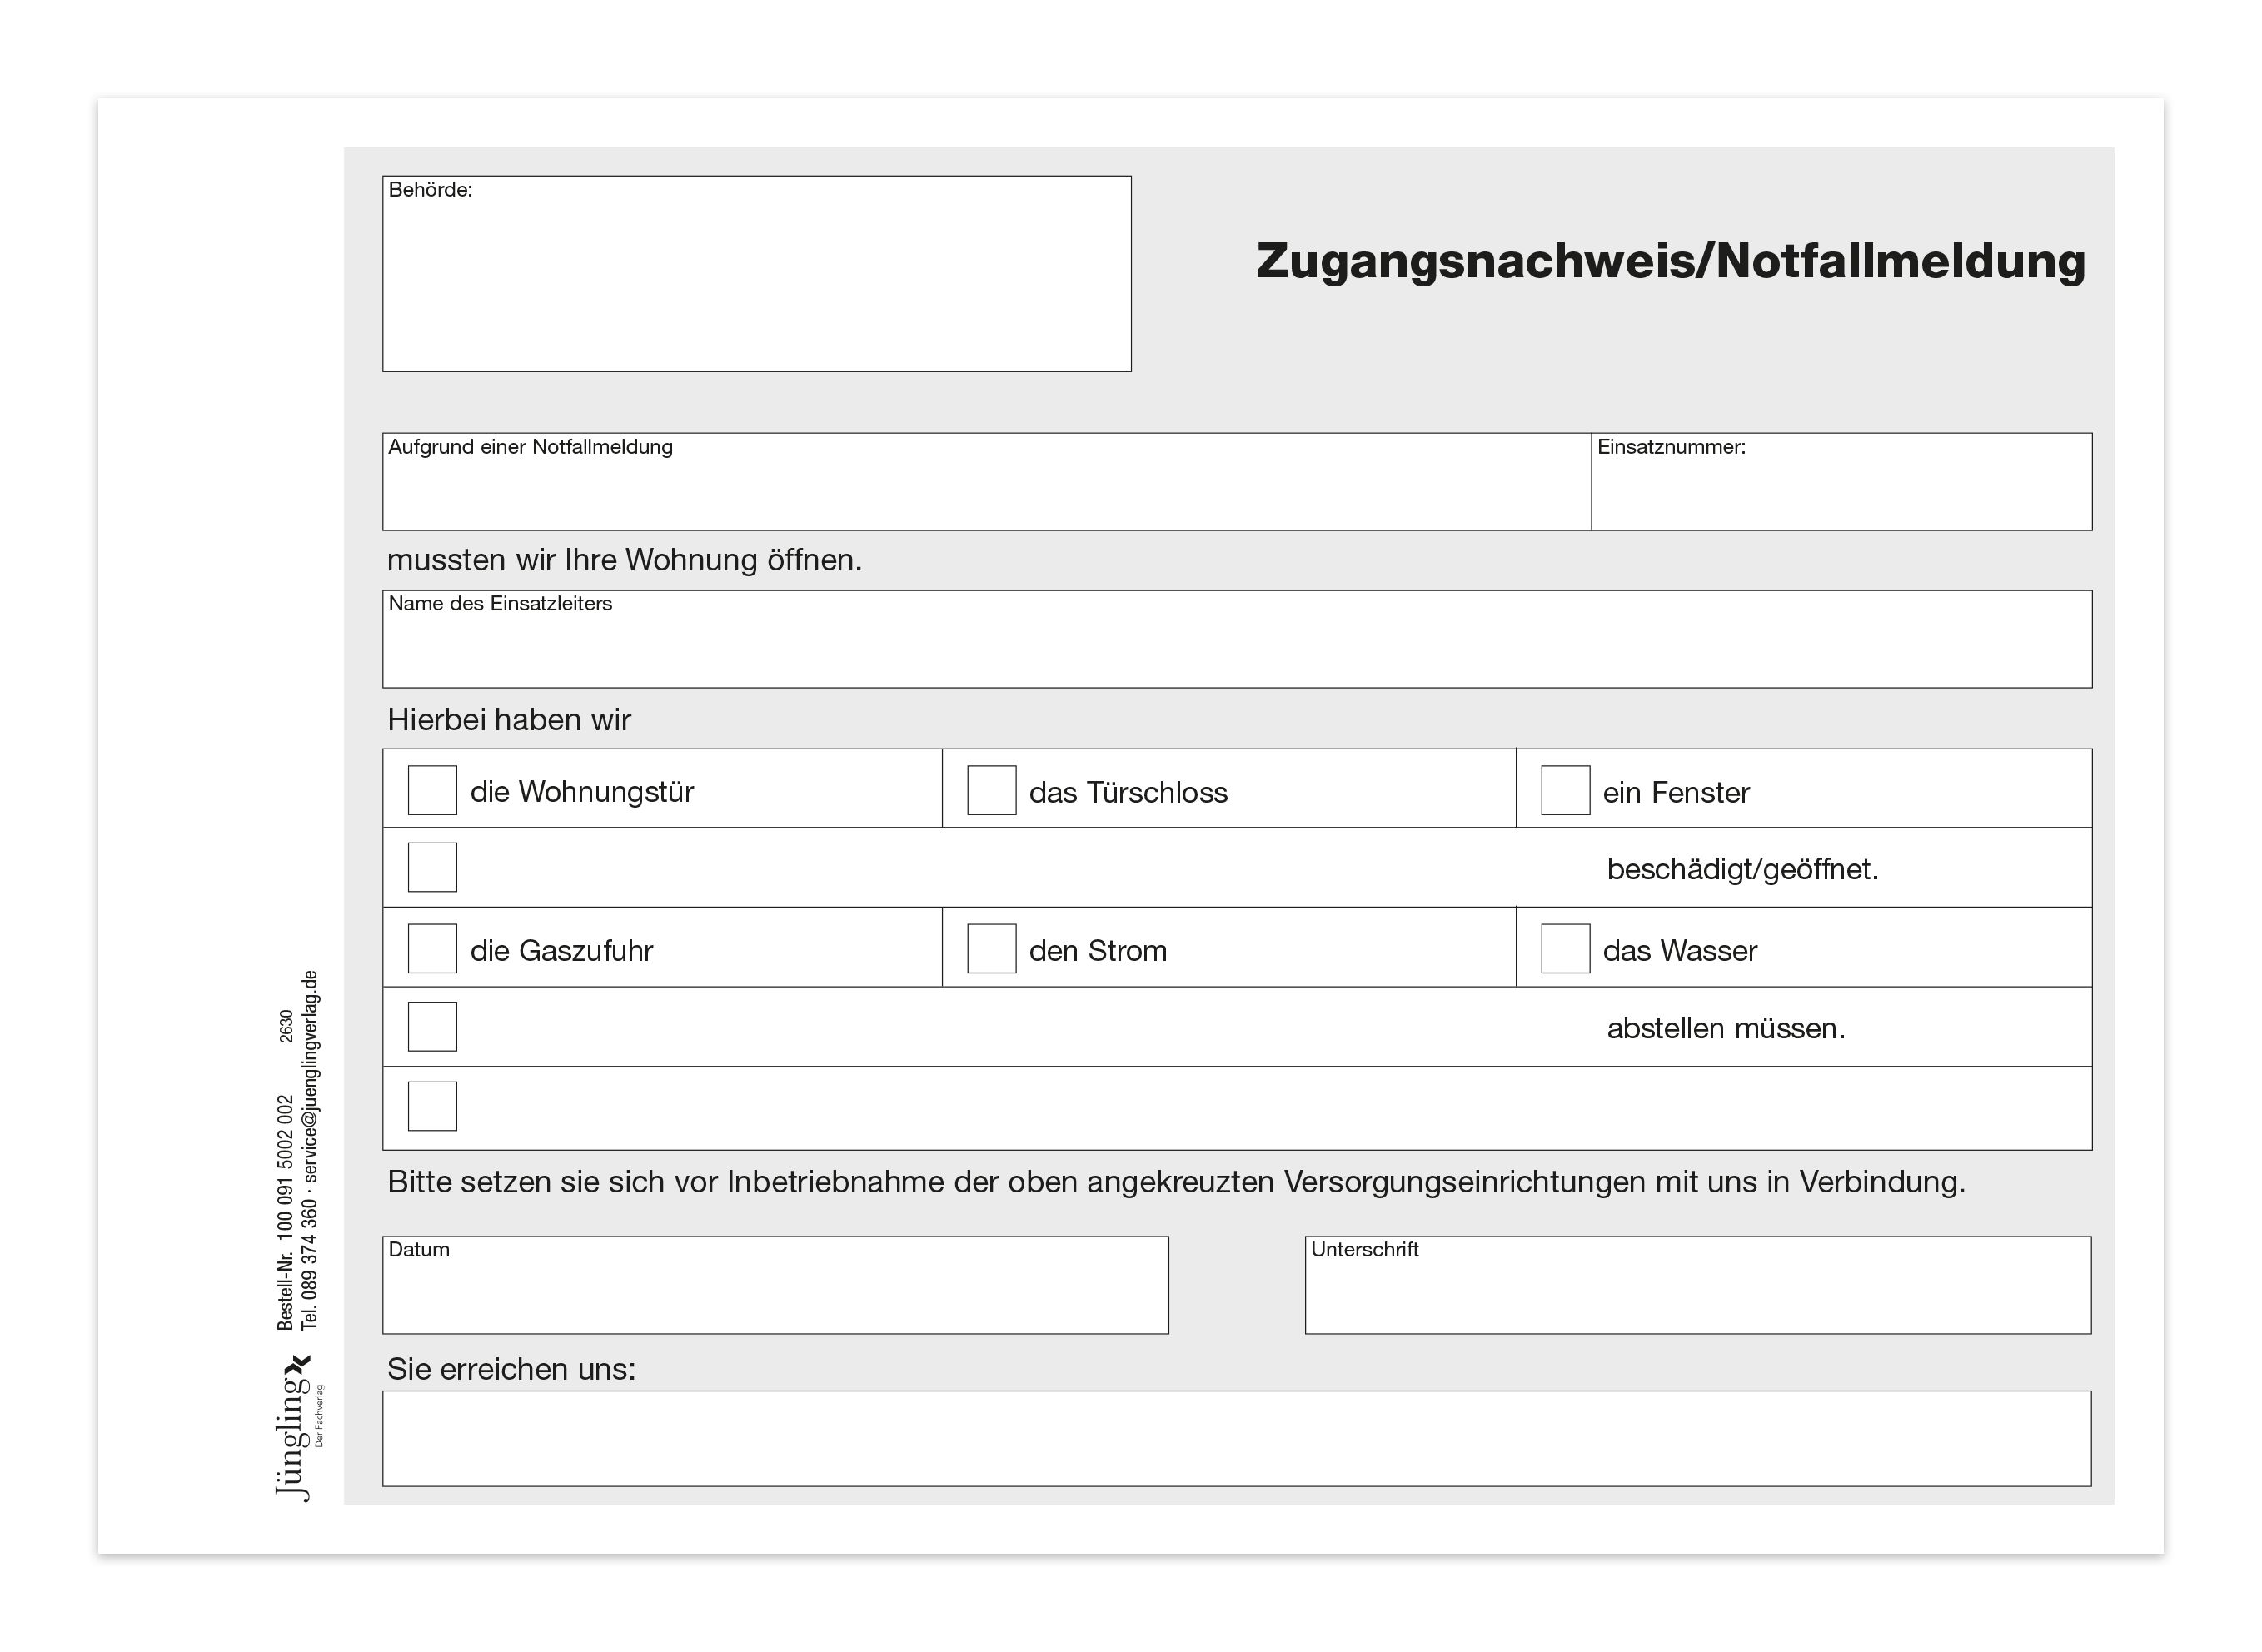Click the 'Zugangsnachweis/Notfallmeldung' title

pos(1671,262)
